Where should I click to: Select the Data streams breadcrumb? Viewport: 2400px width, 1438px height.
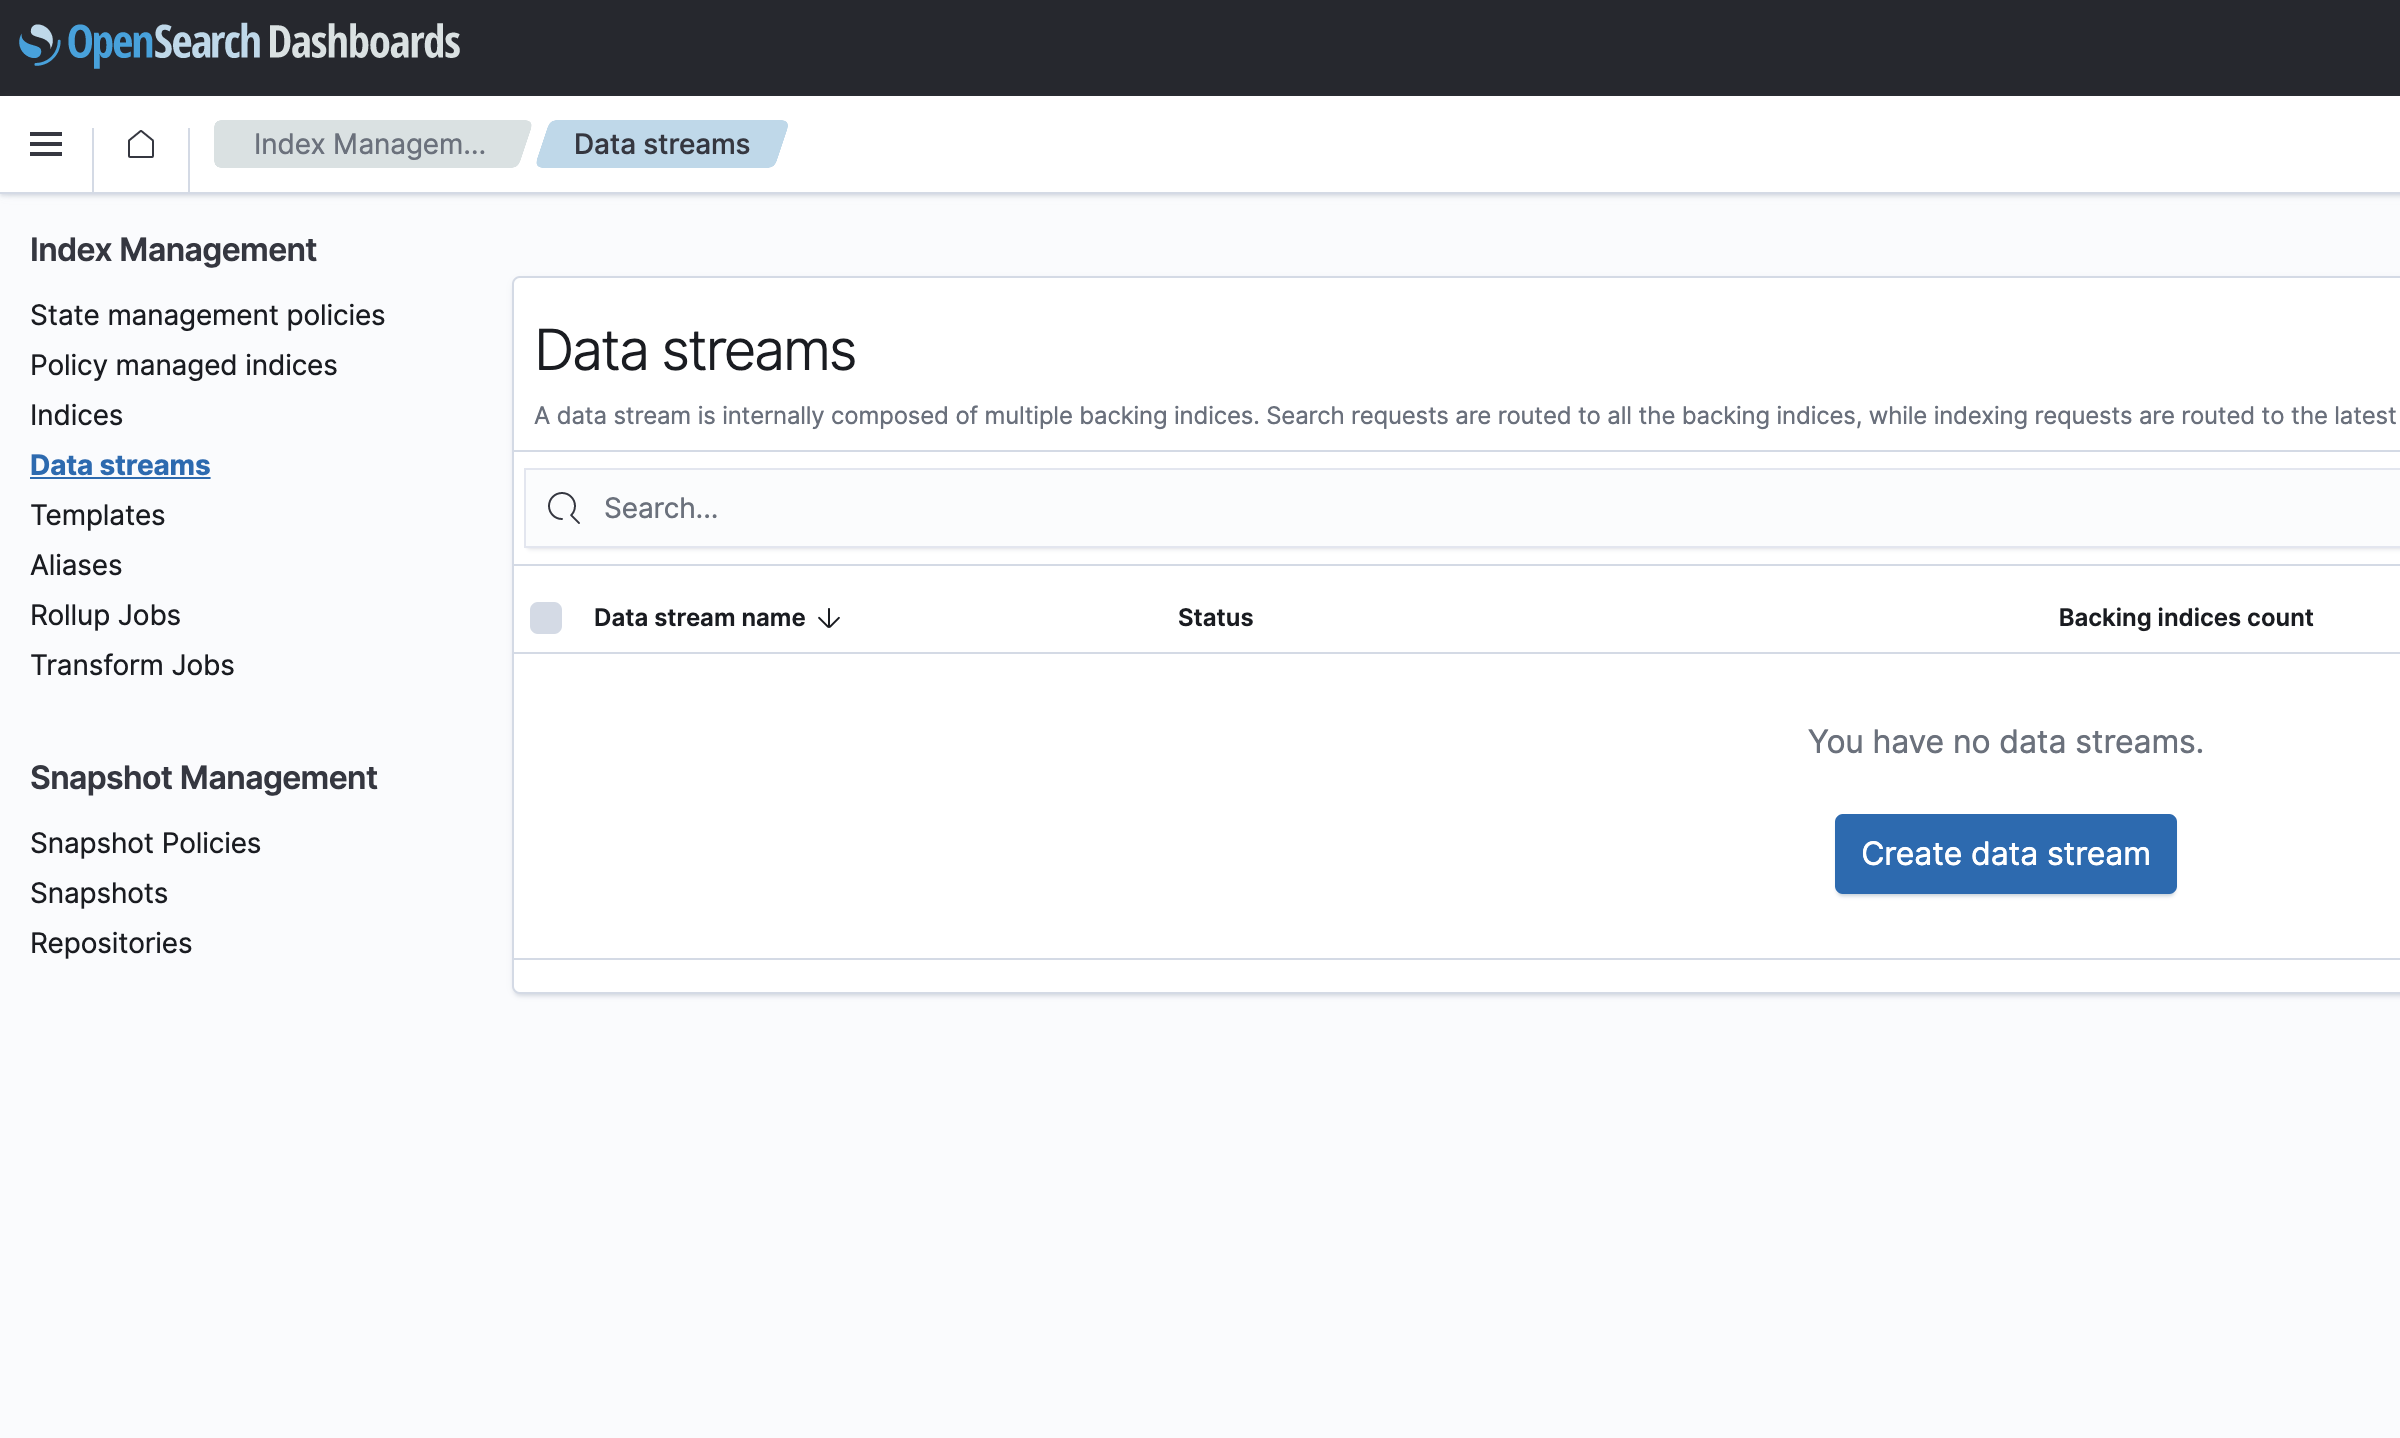coord(660,144)
